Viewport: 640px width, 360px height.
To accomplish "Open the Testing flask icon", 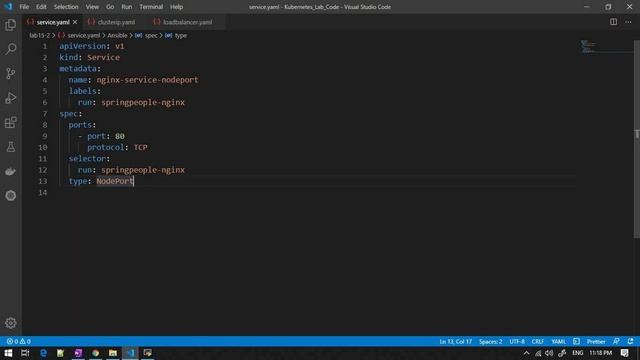I will point(11,147).
